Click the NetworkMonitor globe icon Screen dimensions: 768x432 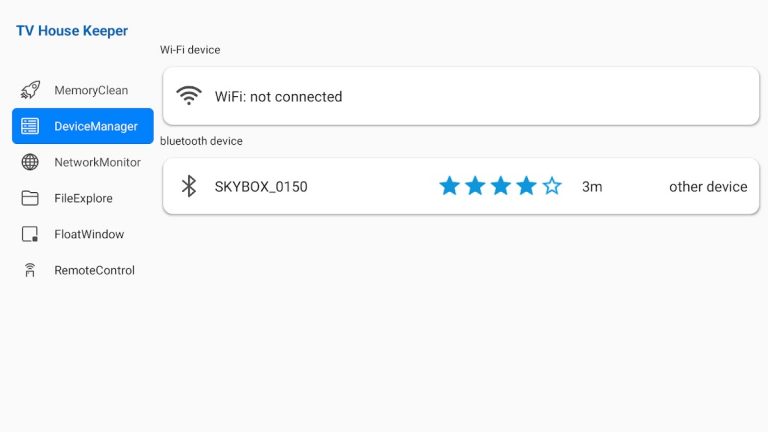tap(30, 162)
